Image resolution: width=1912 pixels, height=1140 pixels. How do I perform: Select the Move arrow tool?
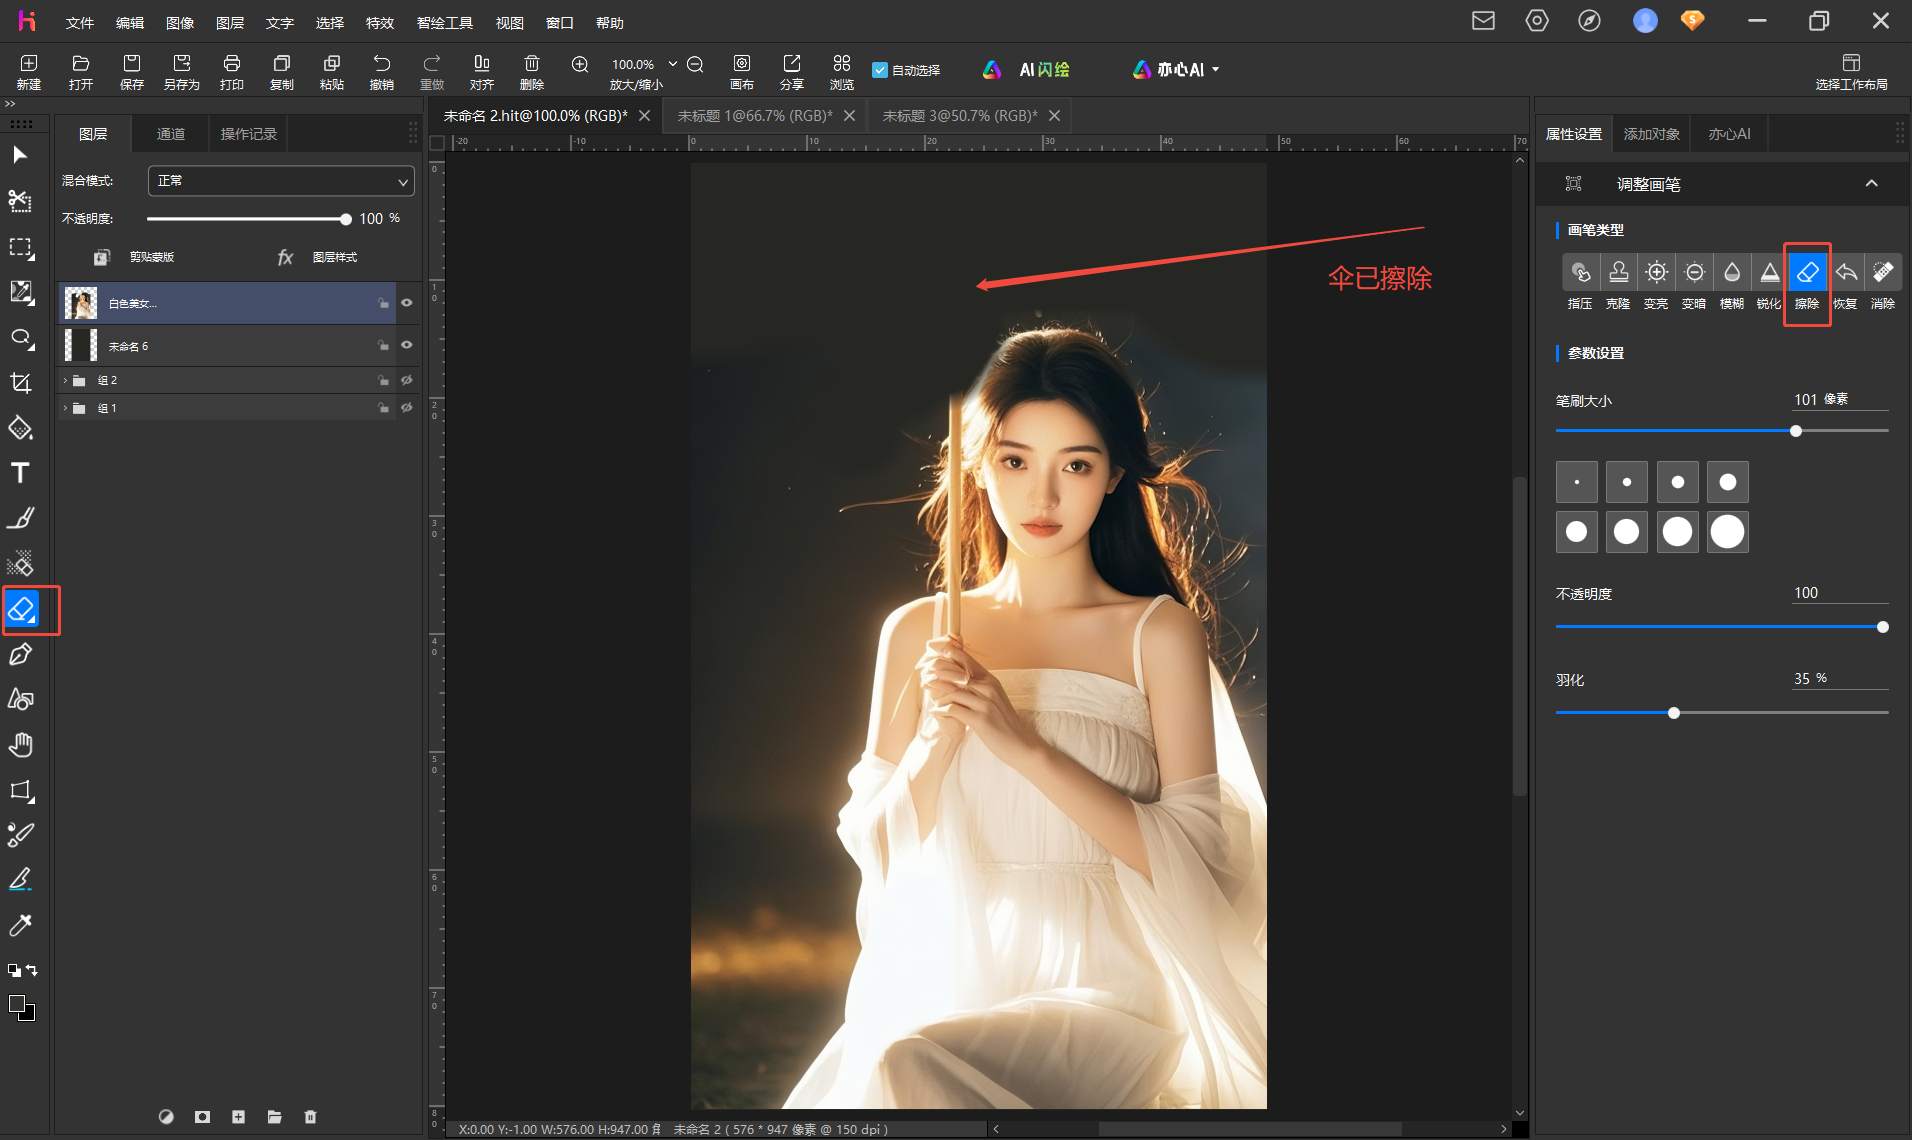coord(20,155)
